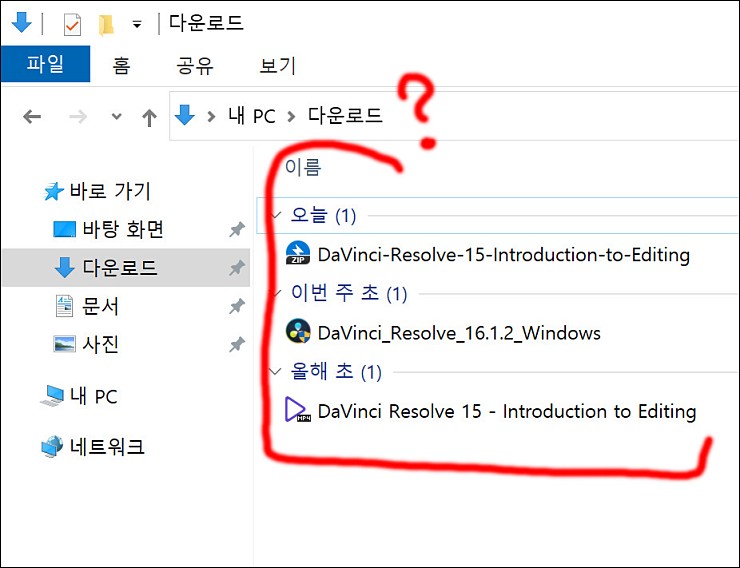
Task: Expand the chevron before 내 PC in address bar
Action: pyautogui.click(x=211, y=116)
